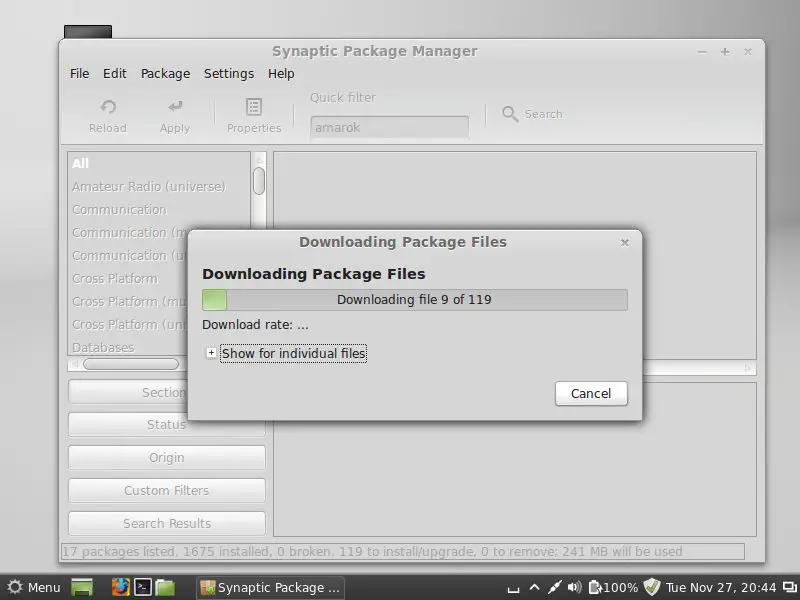Click the workspace icon right of the clock
800x600 pixels.
[x=790, y=587]
